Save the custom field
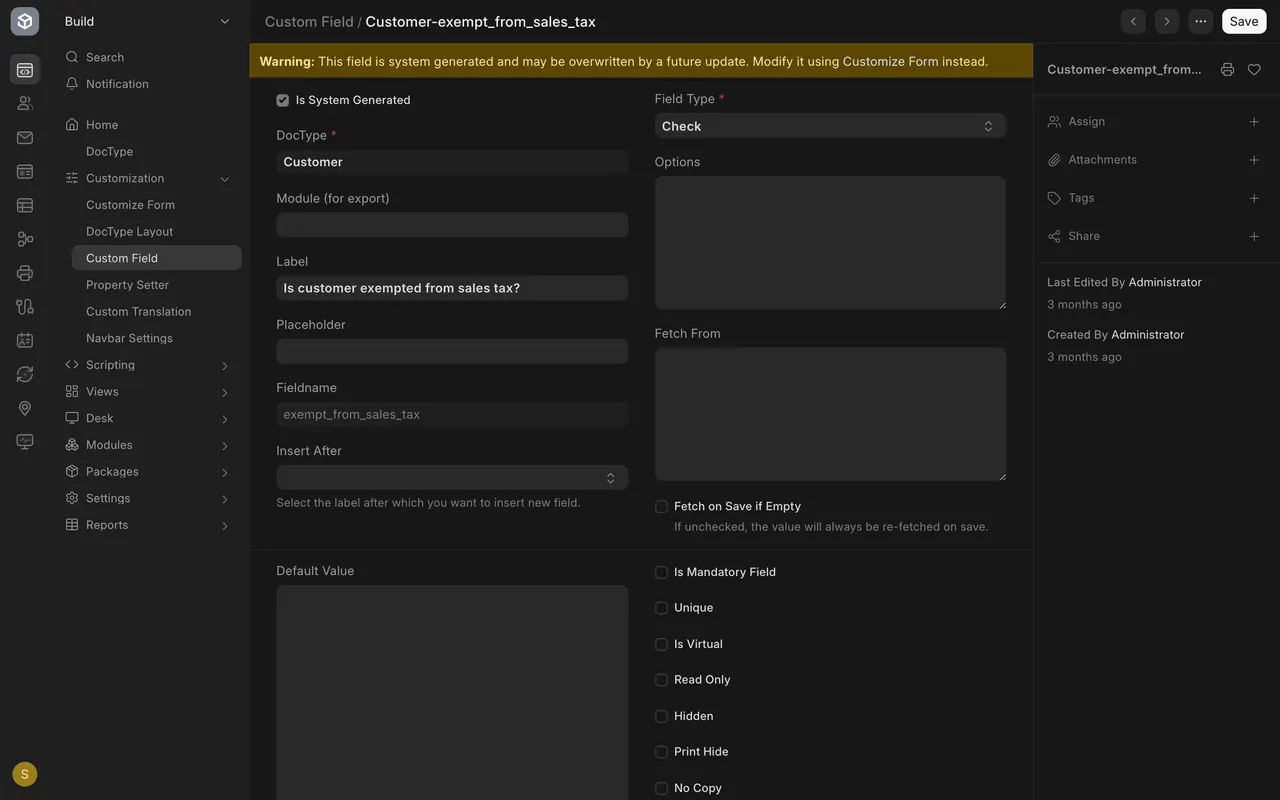This screenshot has height=800, width=1280. pyautogui.click(x=1244, y=21)
